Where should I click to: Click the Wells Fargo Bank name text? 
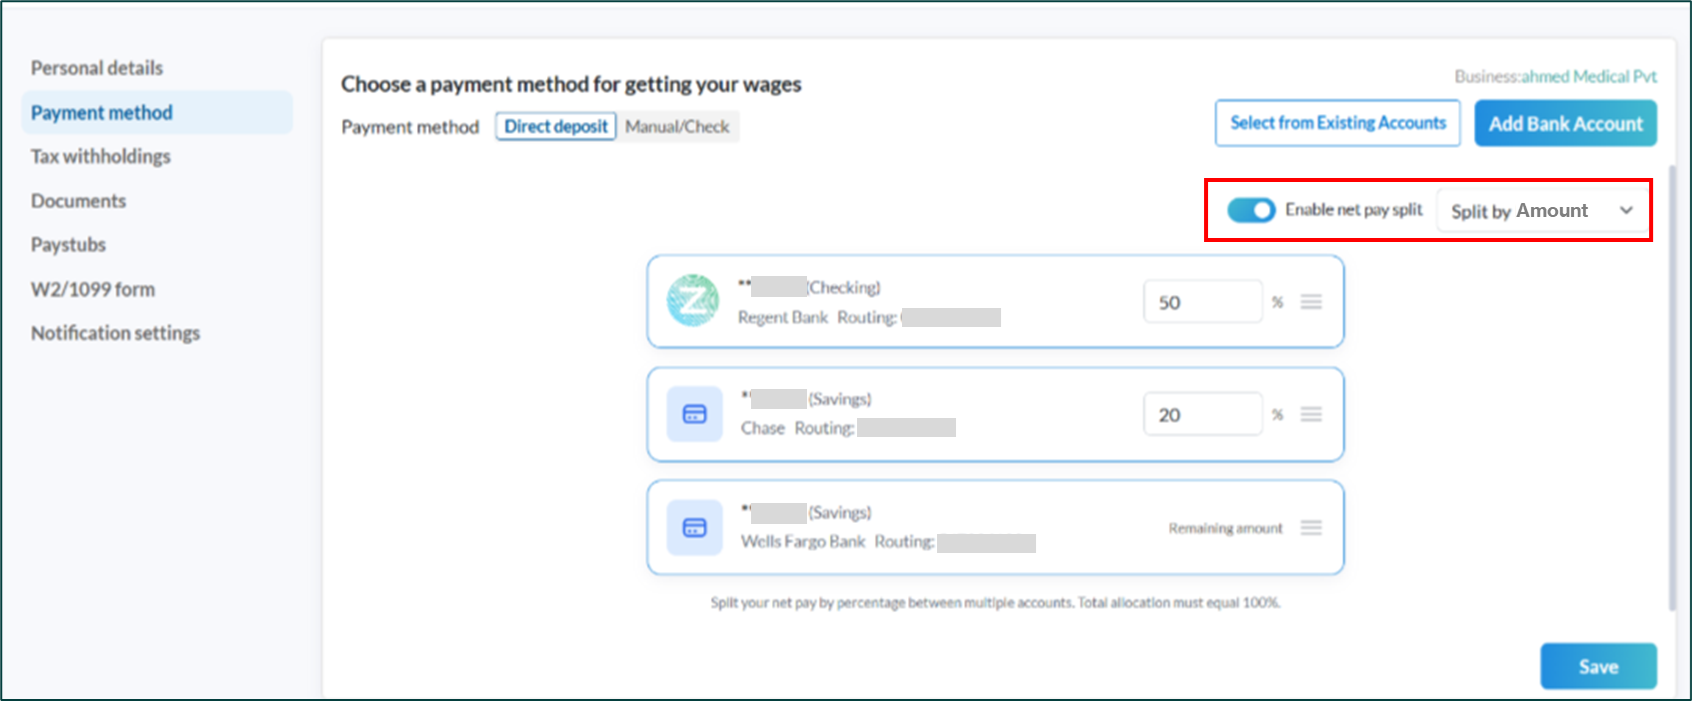(803, 541)
